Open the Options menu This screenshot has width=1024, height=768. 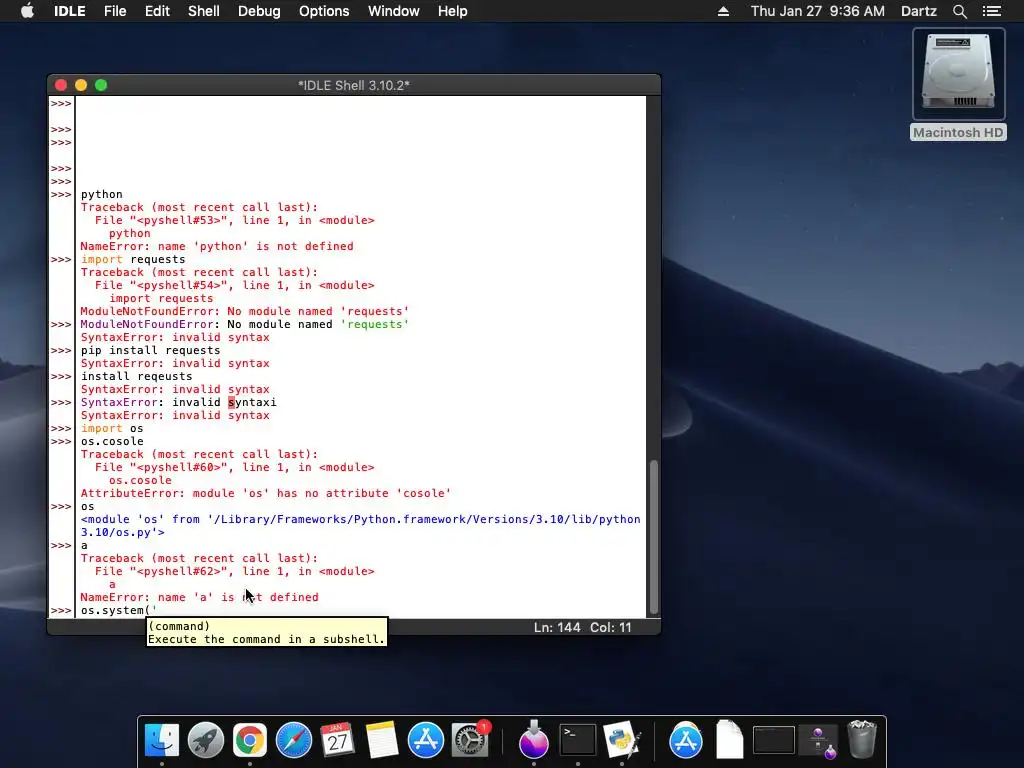[x=324, y=11]
